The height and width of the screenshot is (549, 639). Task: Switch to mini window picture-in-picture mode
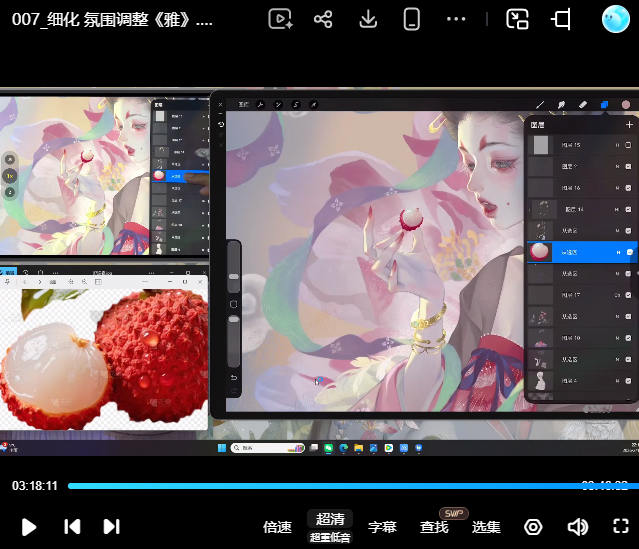(x=517, y=19)
